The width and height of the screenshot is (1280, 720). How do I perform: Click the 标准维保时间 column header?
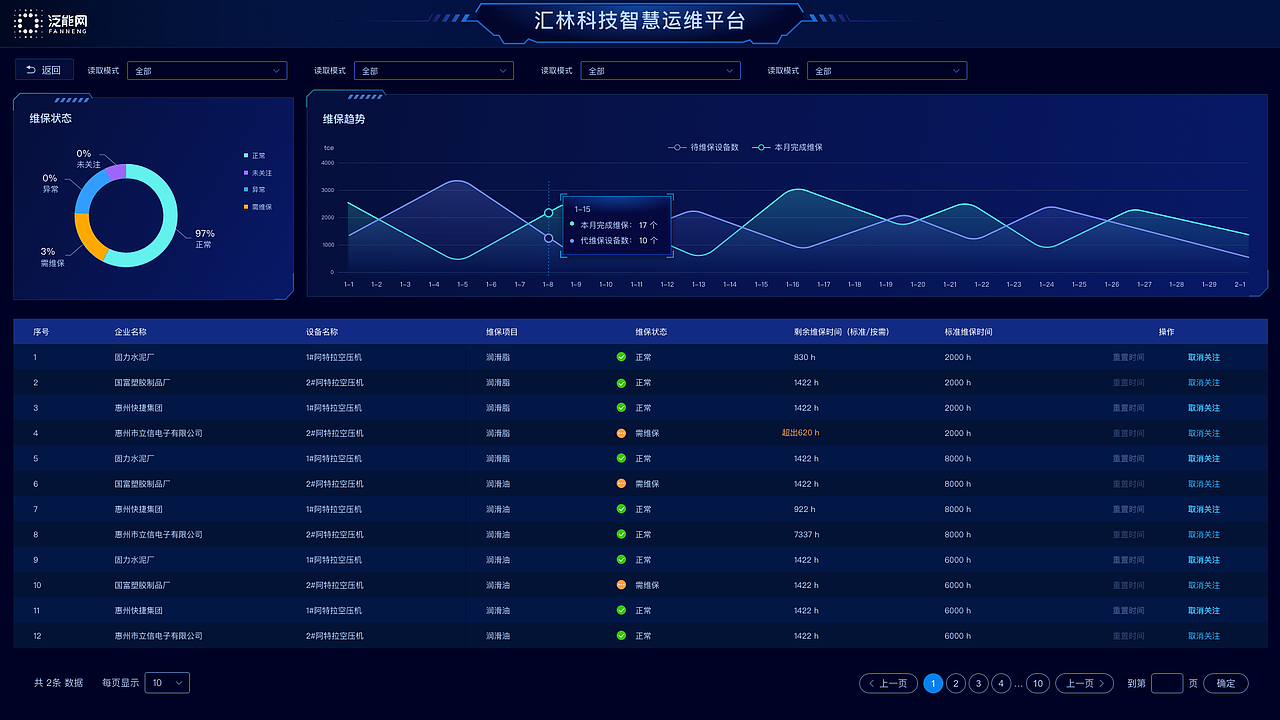pos(969,332)
